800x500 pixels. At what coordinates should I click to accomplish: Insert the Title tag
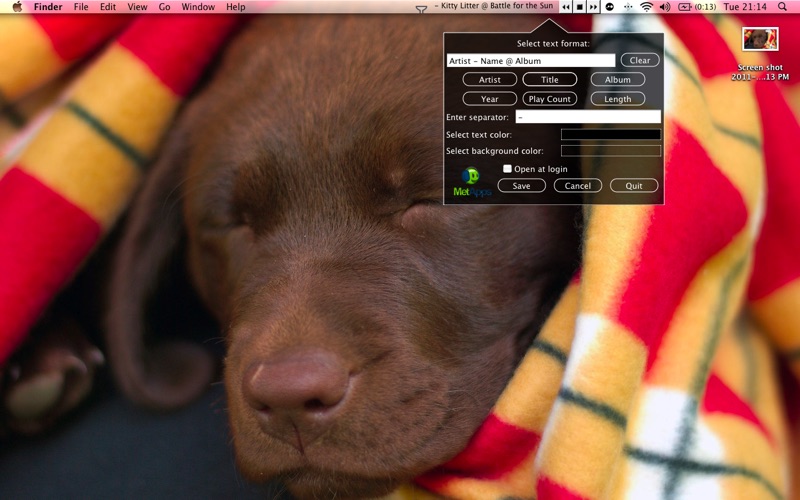pyautogui.click(x=549, y=80)
